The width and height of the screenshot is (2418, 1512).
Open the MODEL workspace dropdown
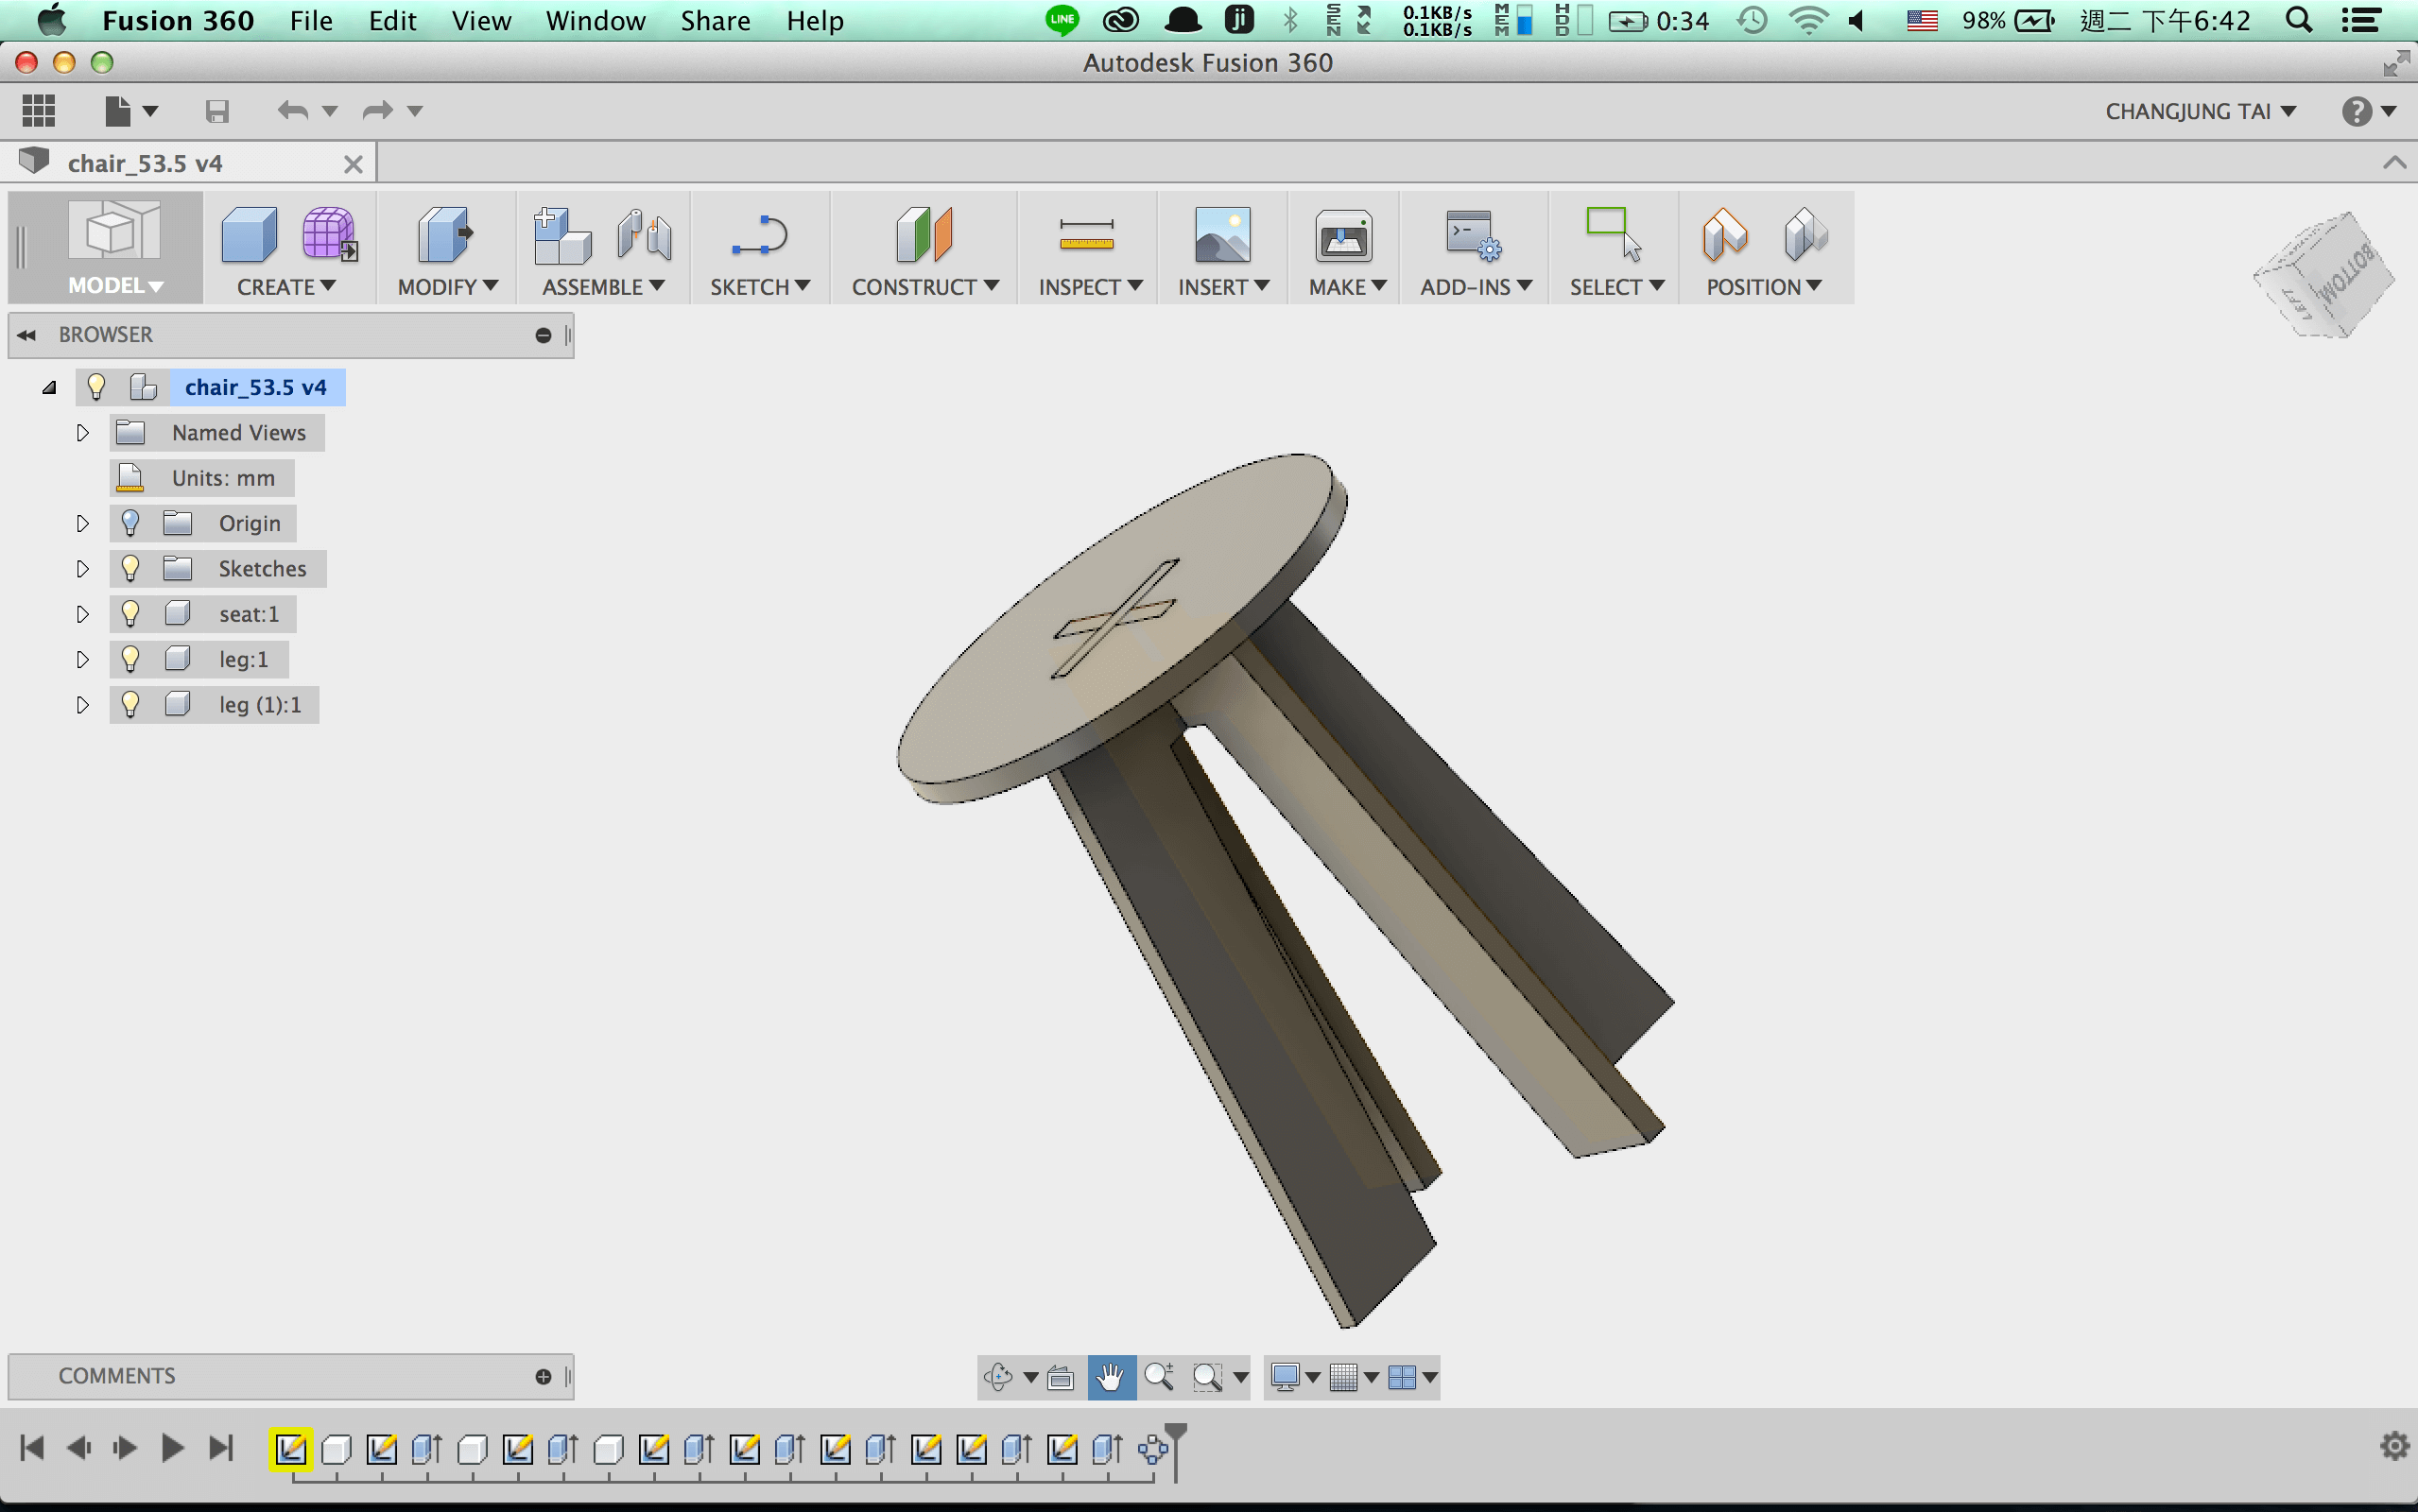[x=114, y=286]
